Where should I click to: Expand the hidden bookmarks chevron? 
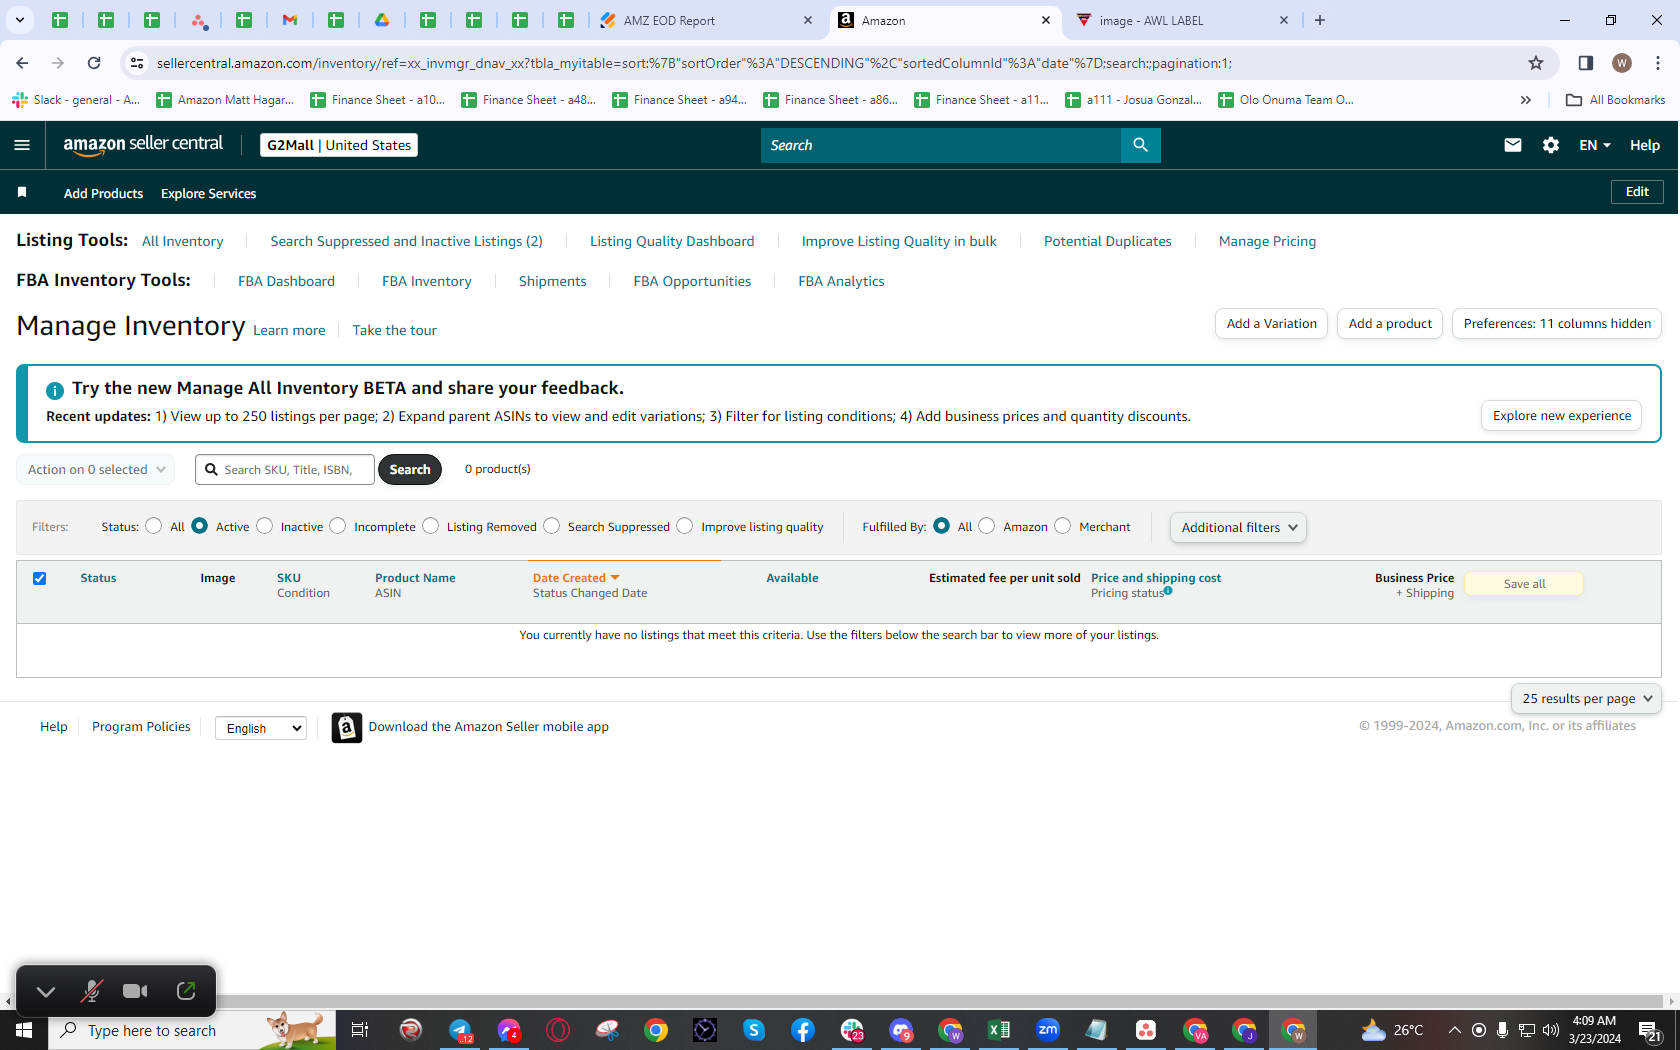coord(1525,100)
